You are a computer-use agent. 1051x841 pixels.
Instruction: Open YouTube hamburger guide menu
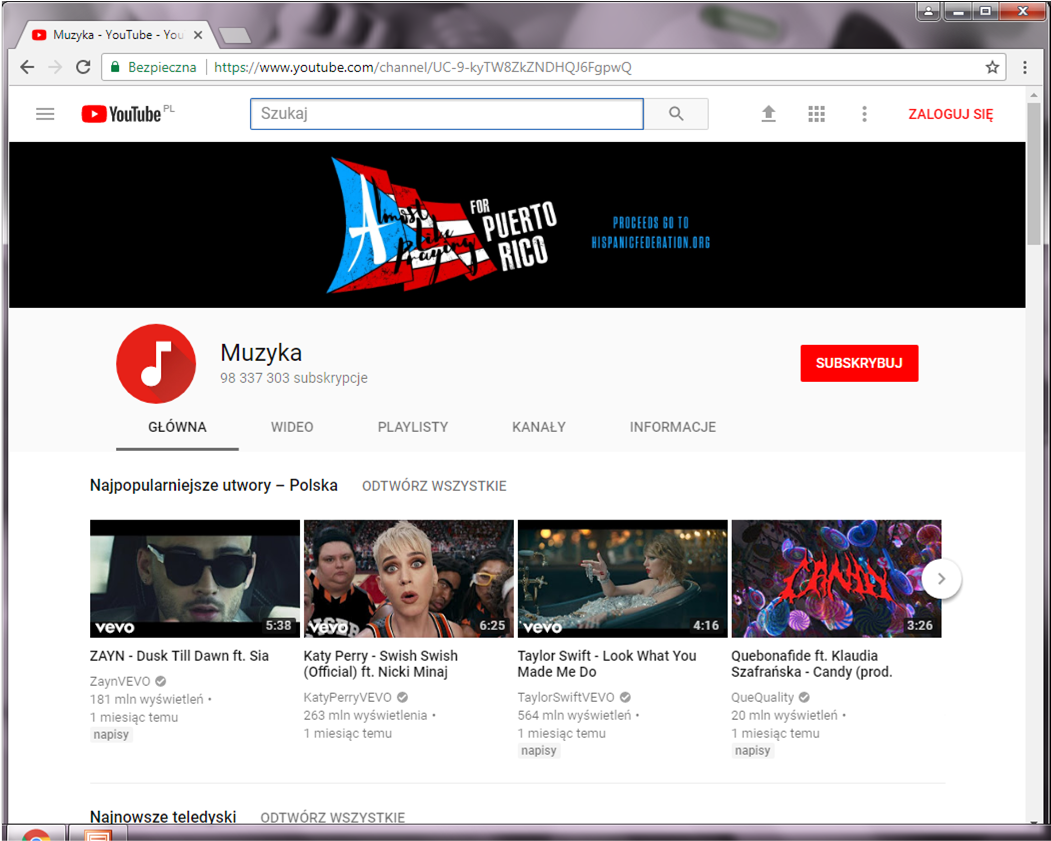(45, 114)
